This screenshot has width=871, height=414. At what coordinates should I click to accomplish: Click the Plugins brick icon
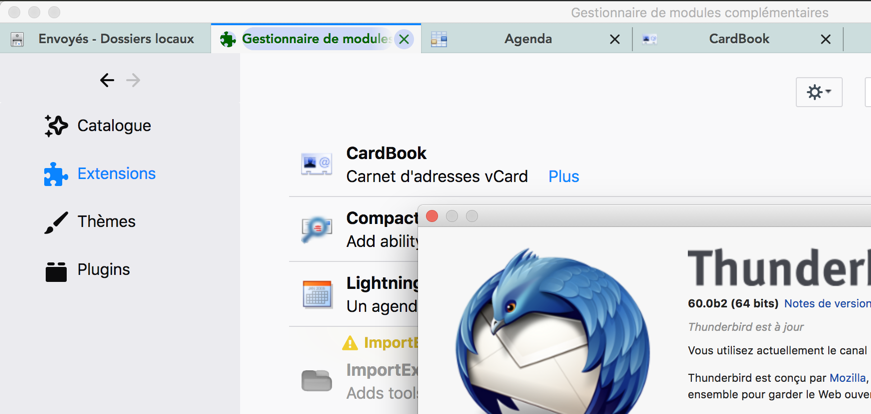coord(56,271)
